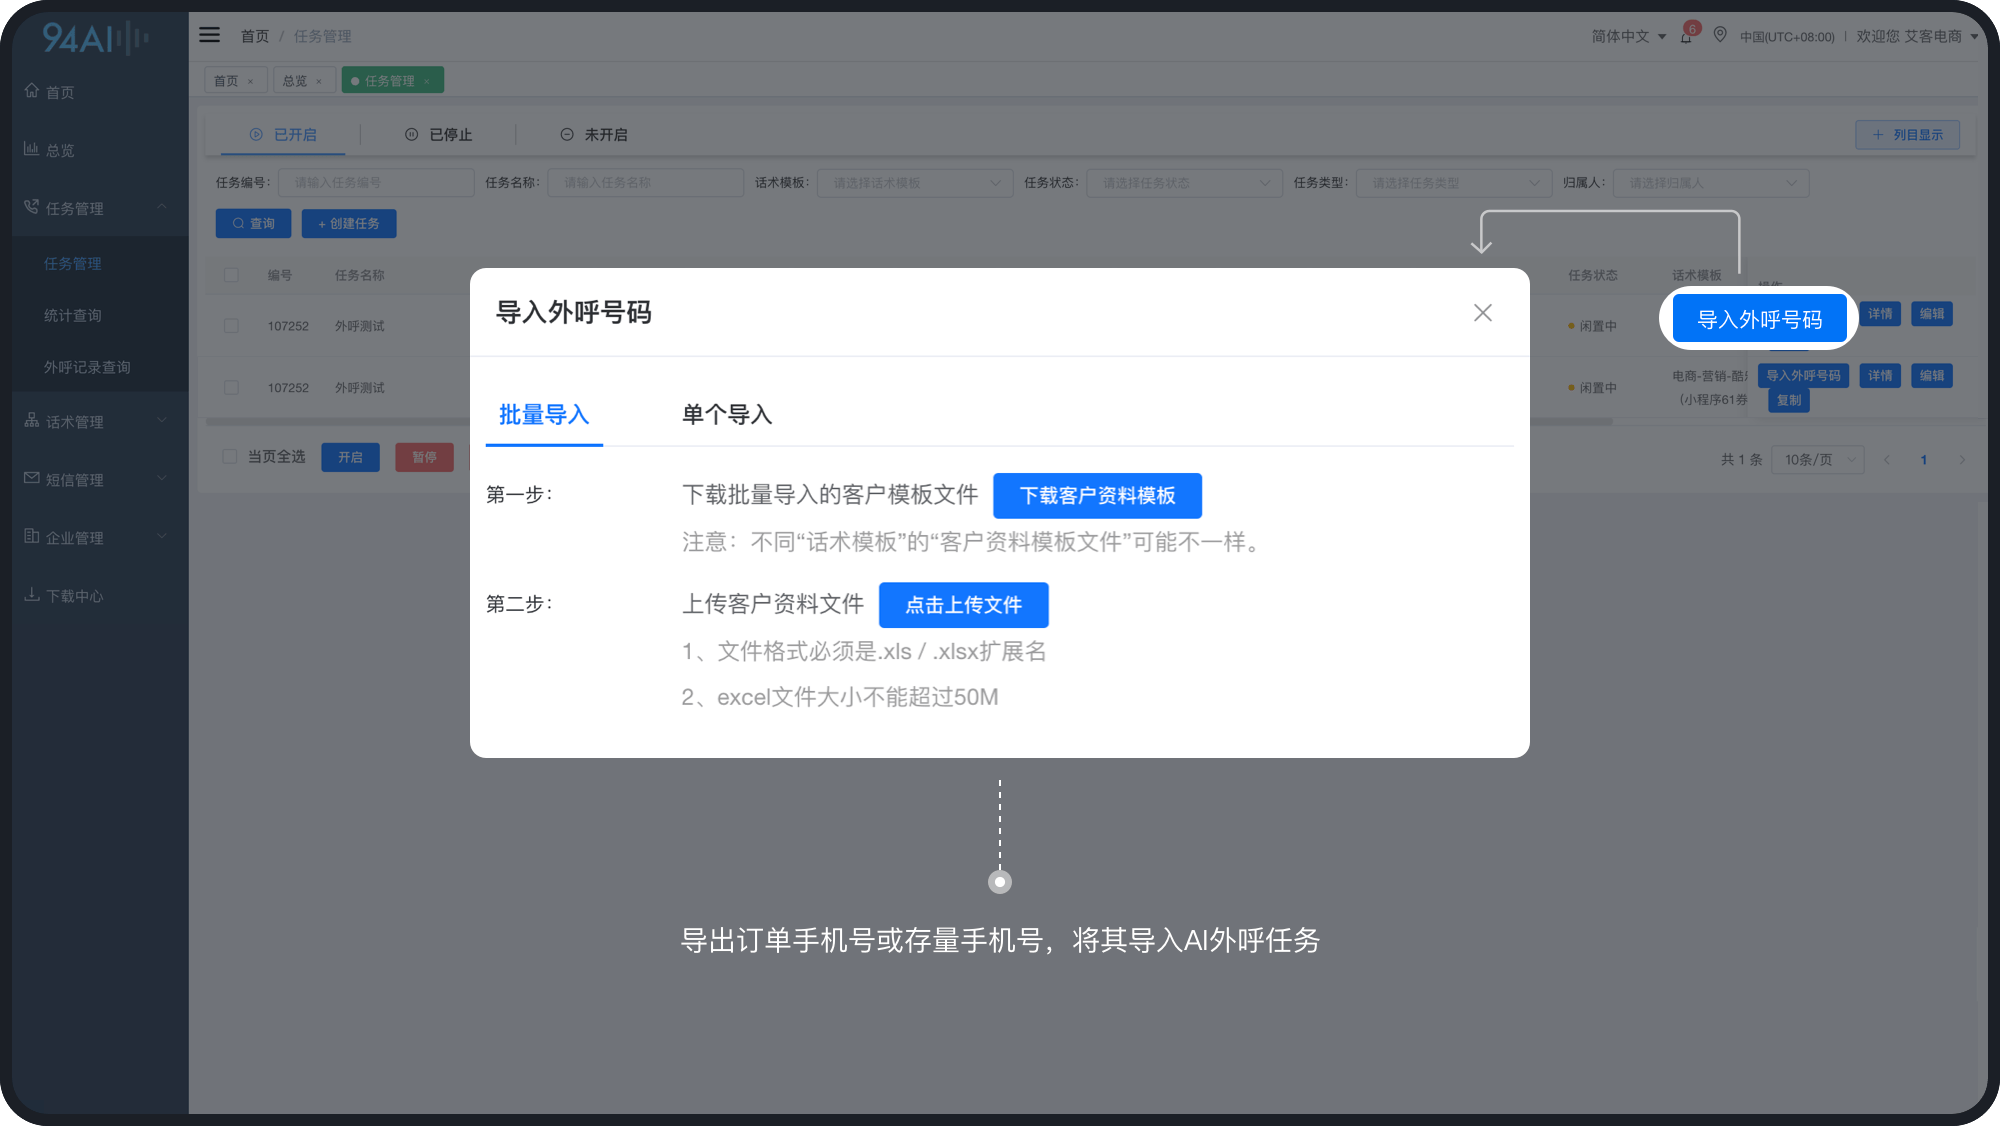This screenshot has height=1126, width=2000.
Task: Click the 点击上传文件 button
Action: pyautogui.click(x=963, y=605)
